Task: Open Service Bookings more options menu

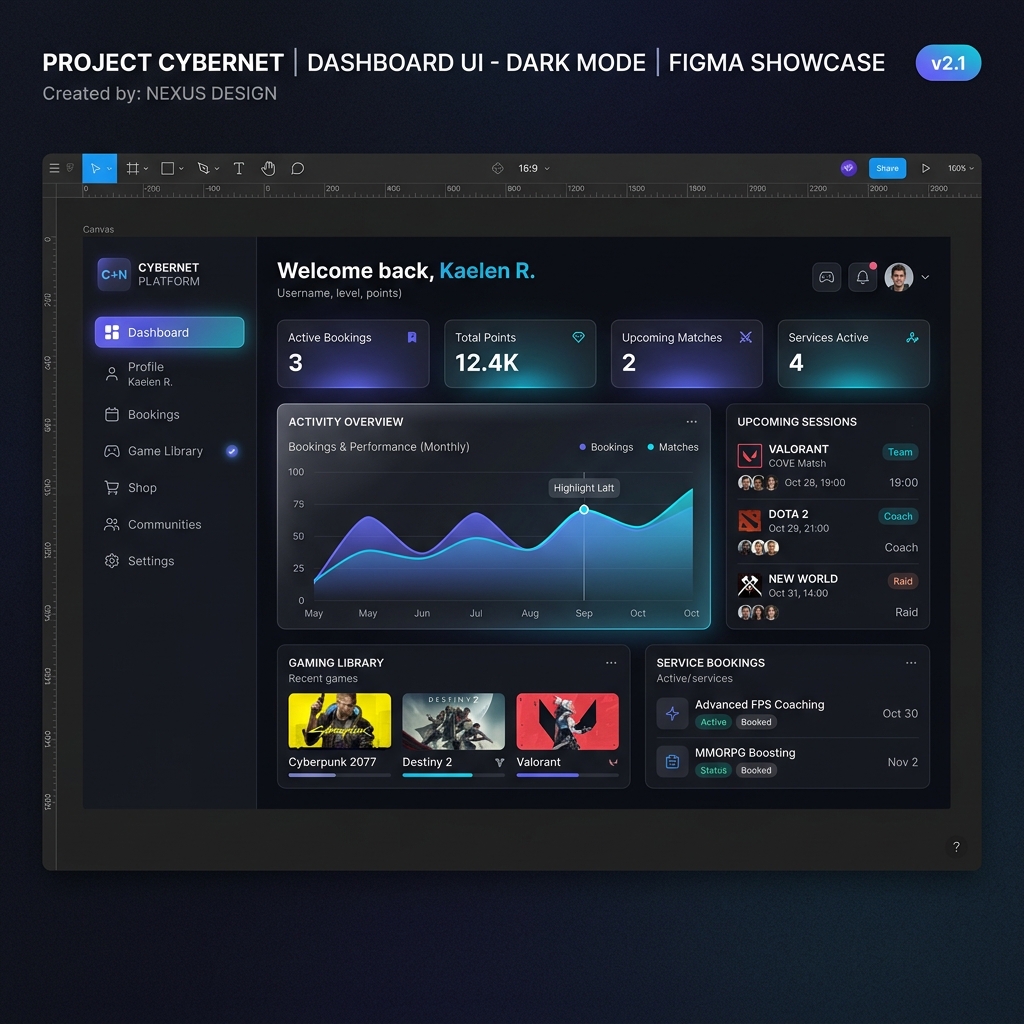Action: click(911, 663)
